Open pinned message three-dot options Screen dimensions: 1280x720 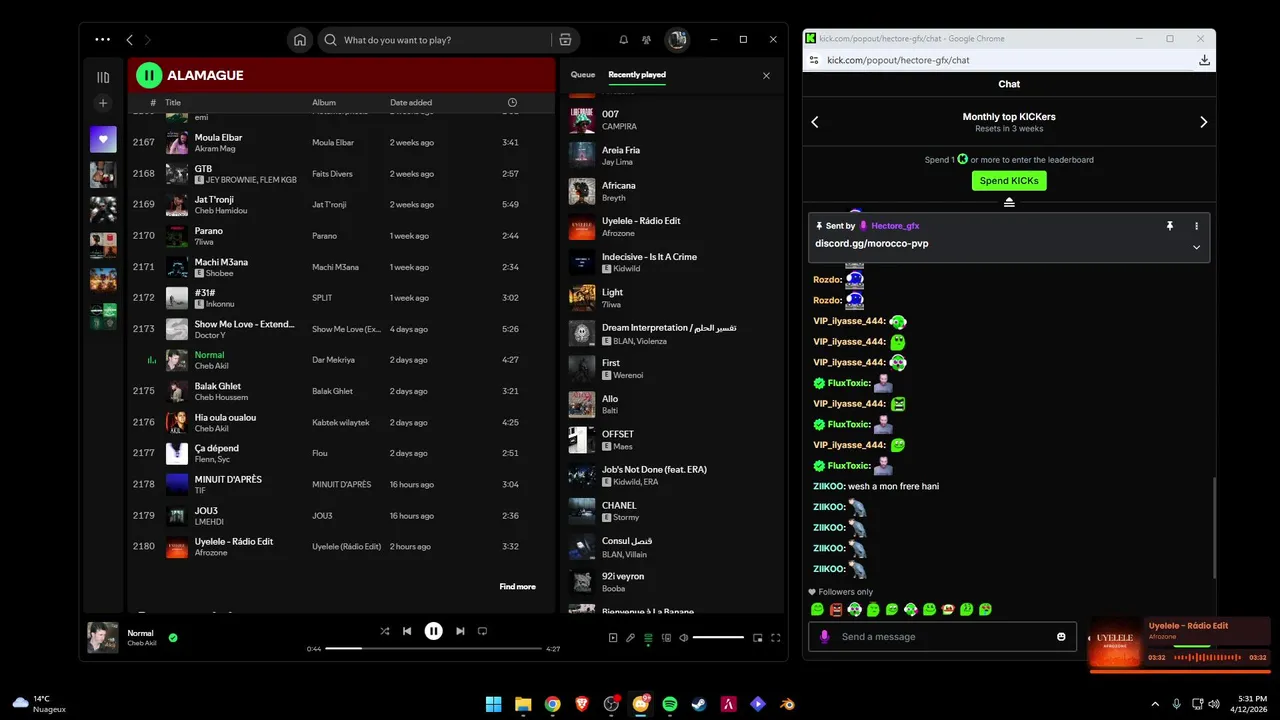[1196, 226]
